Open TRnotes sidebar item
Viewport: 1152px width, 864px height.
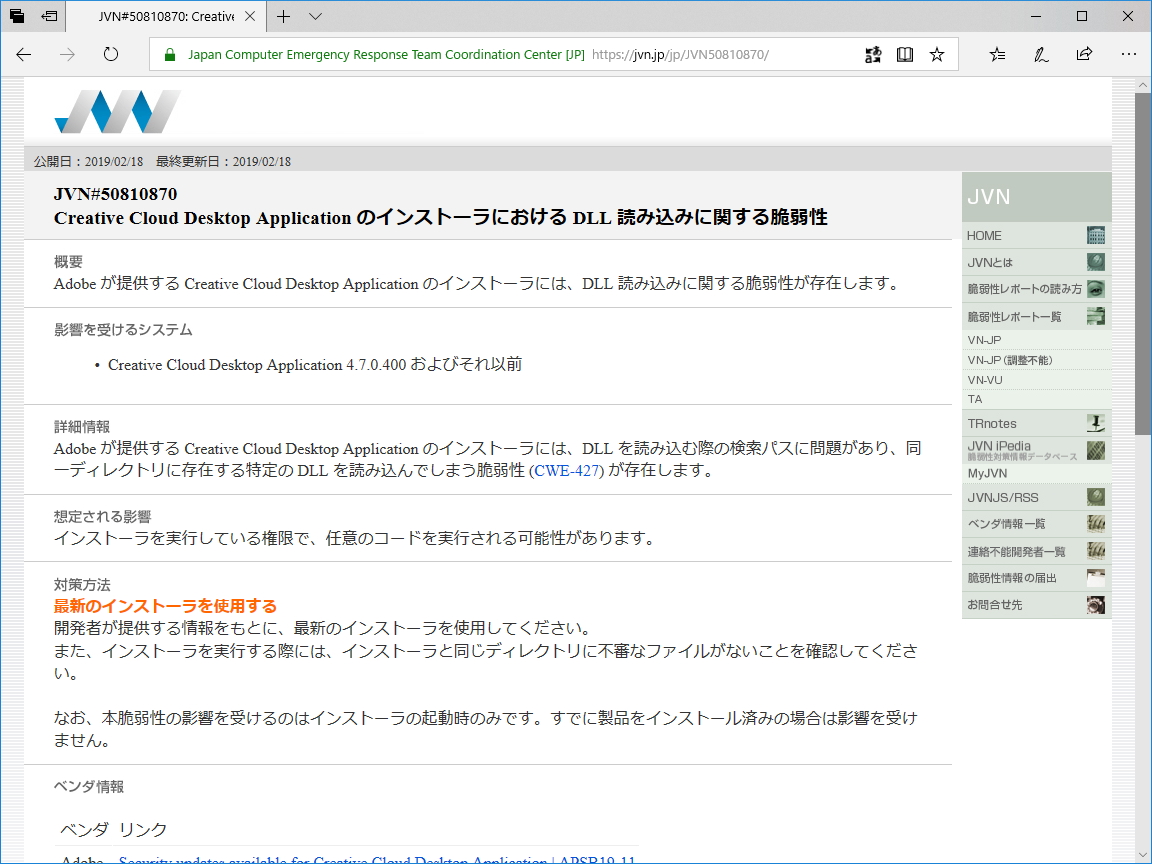coord(1036,423)
